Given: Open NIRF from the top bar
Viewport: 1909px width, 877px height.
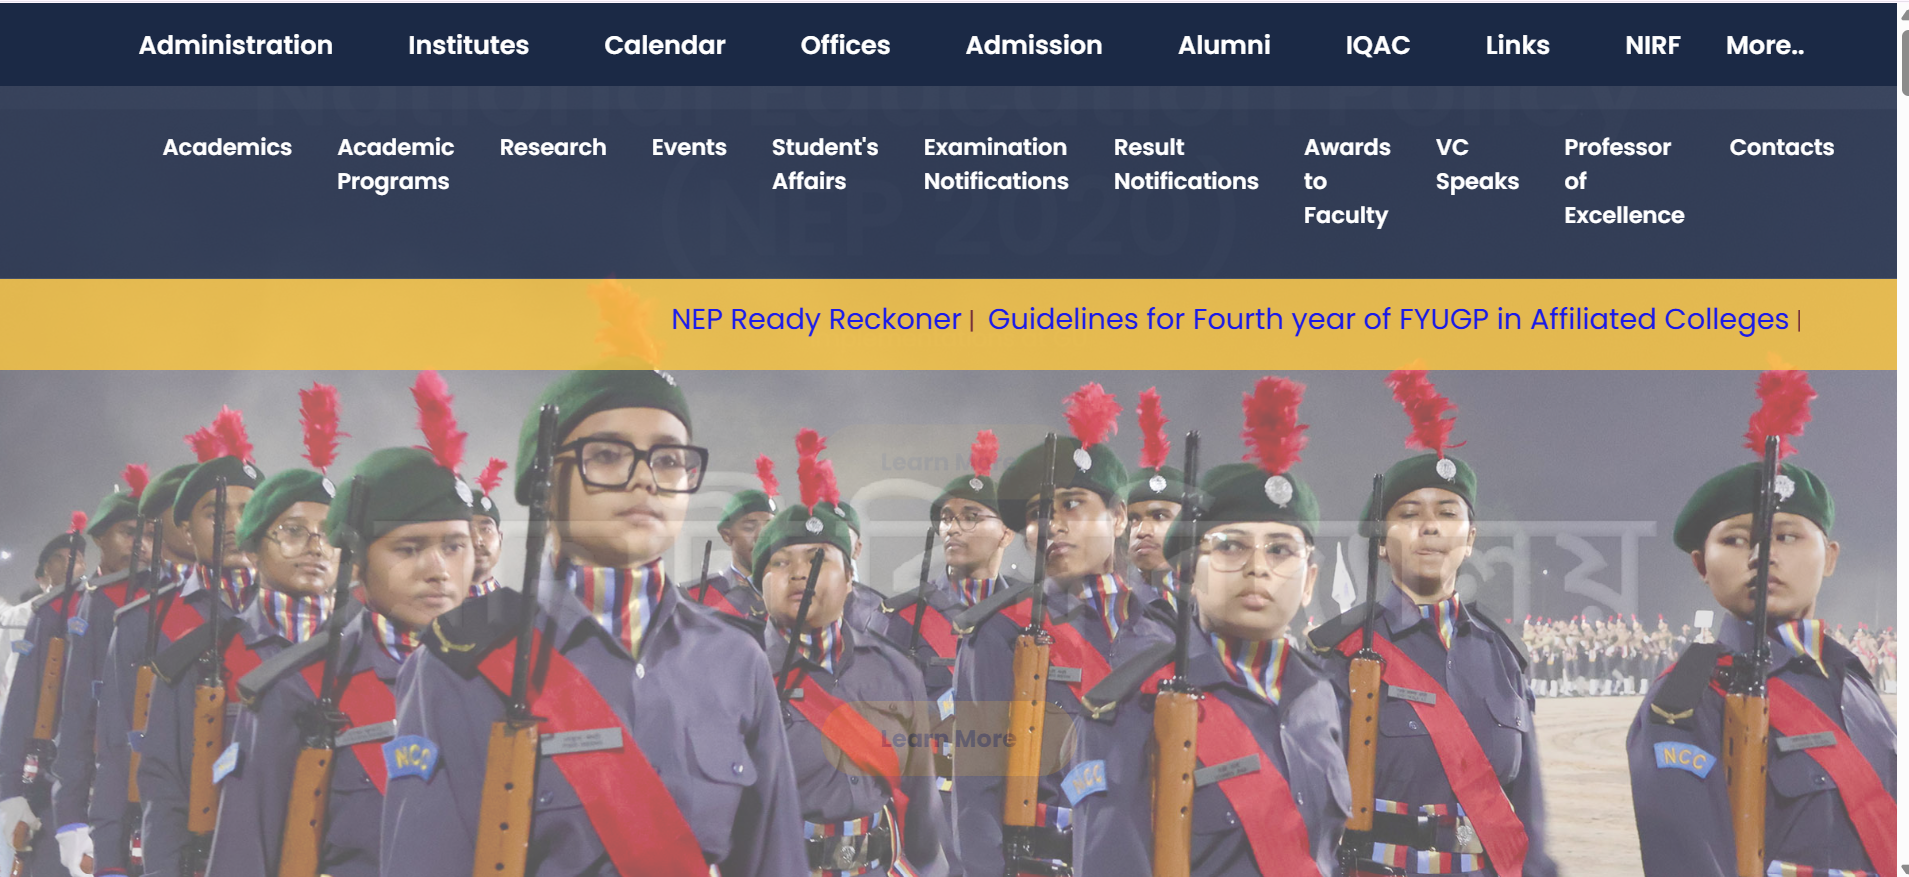Looking at the screenshot, I should tap(1652, 45).
